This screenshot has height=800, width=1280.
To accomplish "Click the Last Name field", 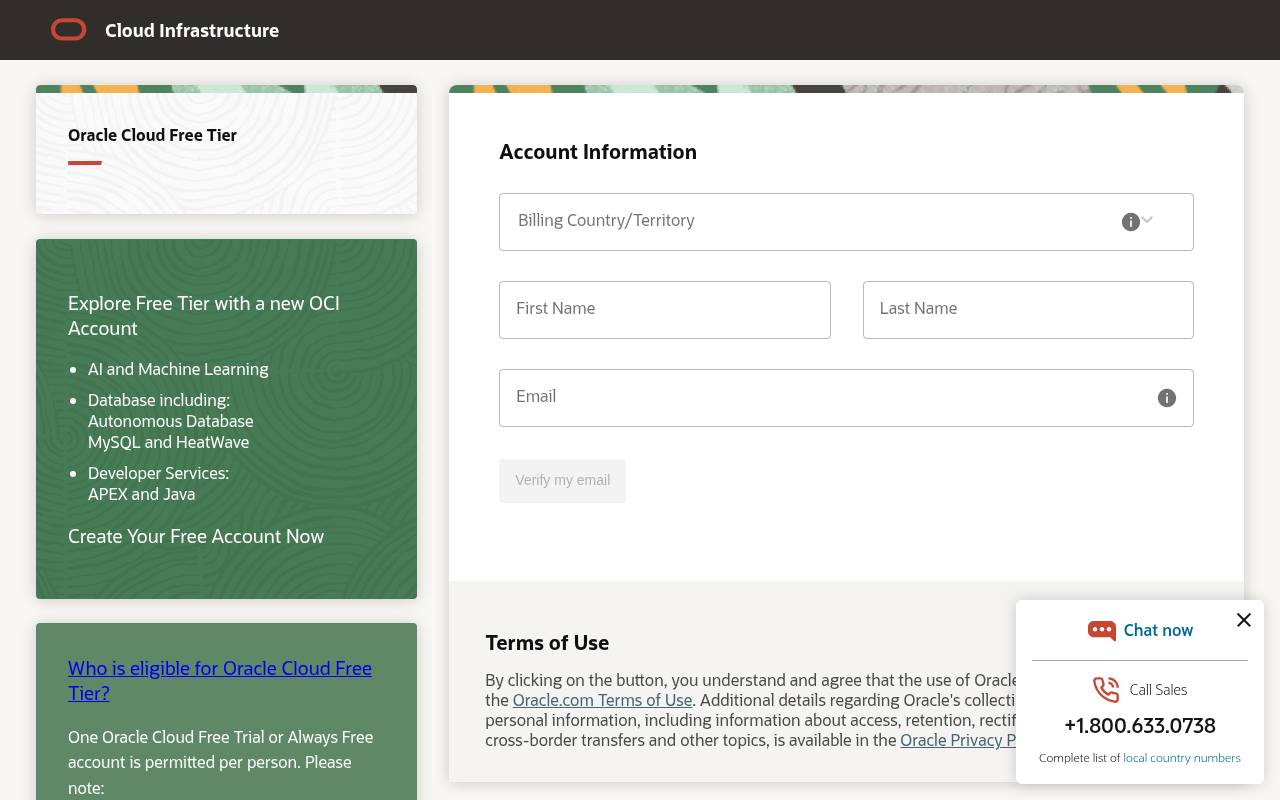I will tap(1028, 310).
